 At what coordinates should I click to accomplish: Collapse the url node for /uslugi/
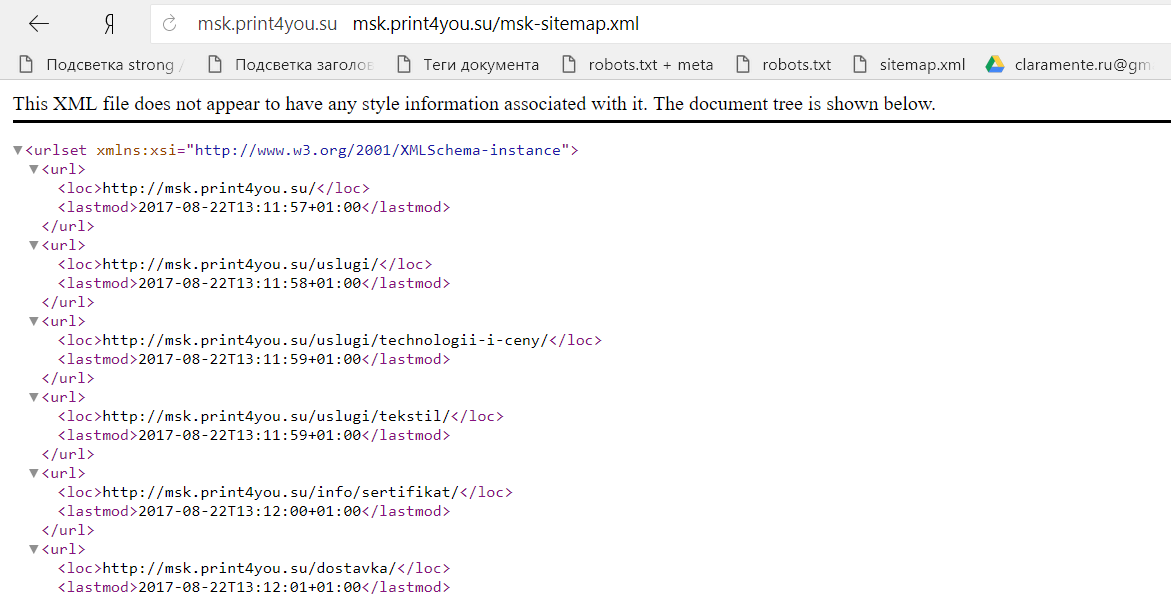tap(34, 245)
